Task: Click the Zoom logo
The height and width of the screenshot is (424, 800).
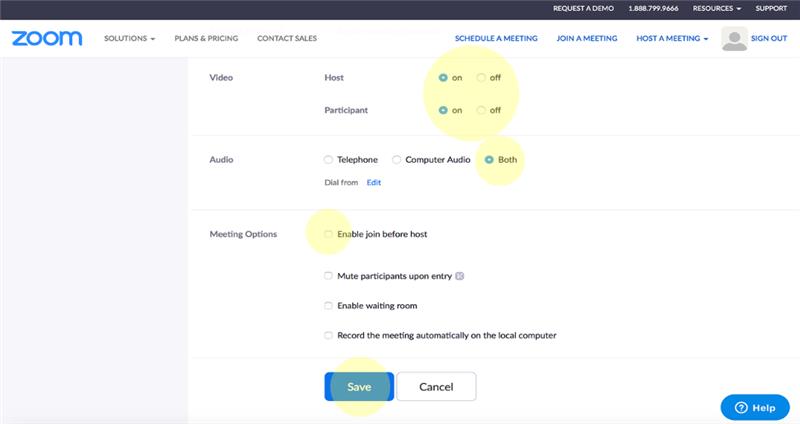Action: pyautogui.click(x=46, y=38)
